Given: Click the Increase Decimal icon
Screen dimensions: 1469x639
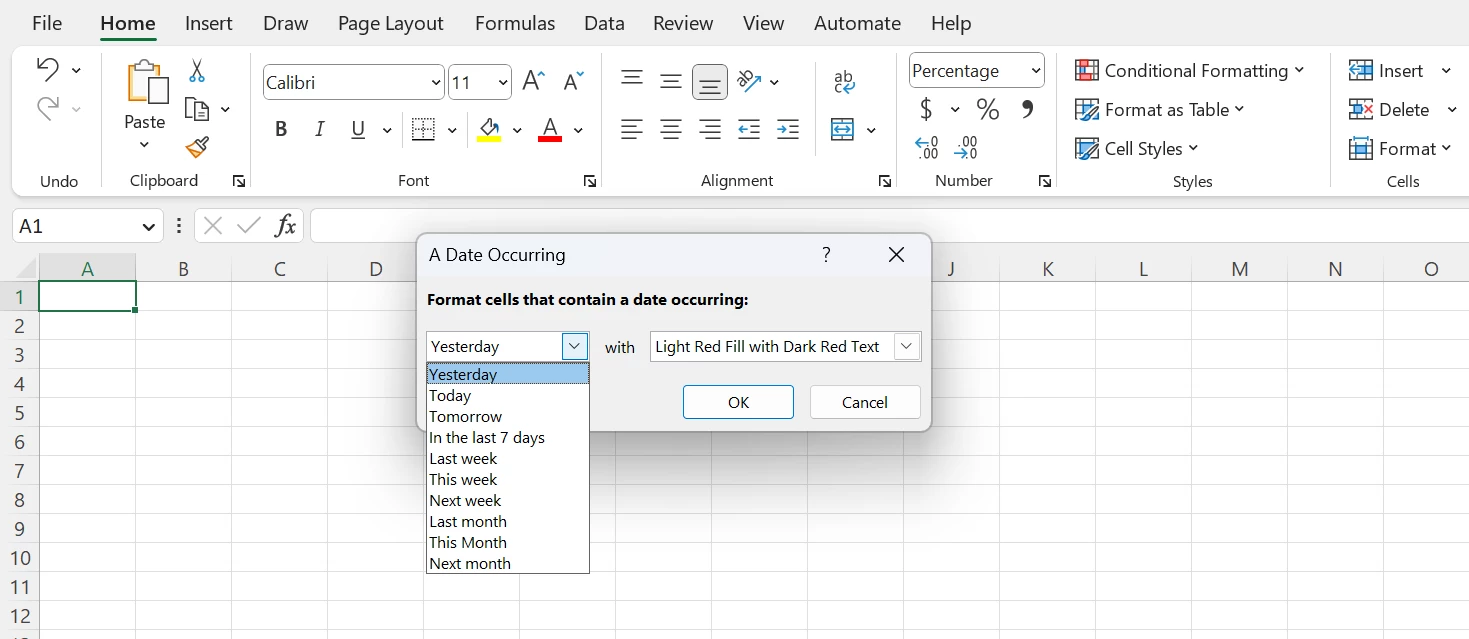Looking at the screenshot, I should (x=927, y=149).
